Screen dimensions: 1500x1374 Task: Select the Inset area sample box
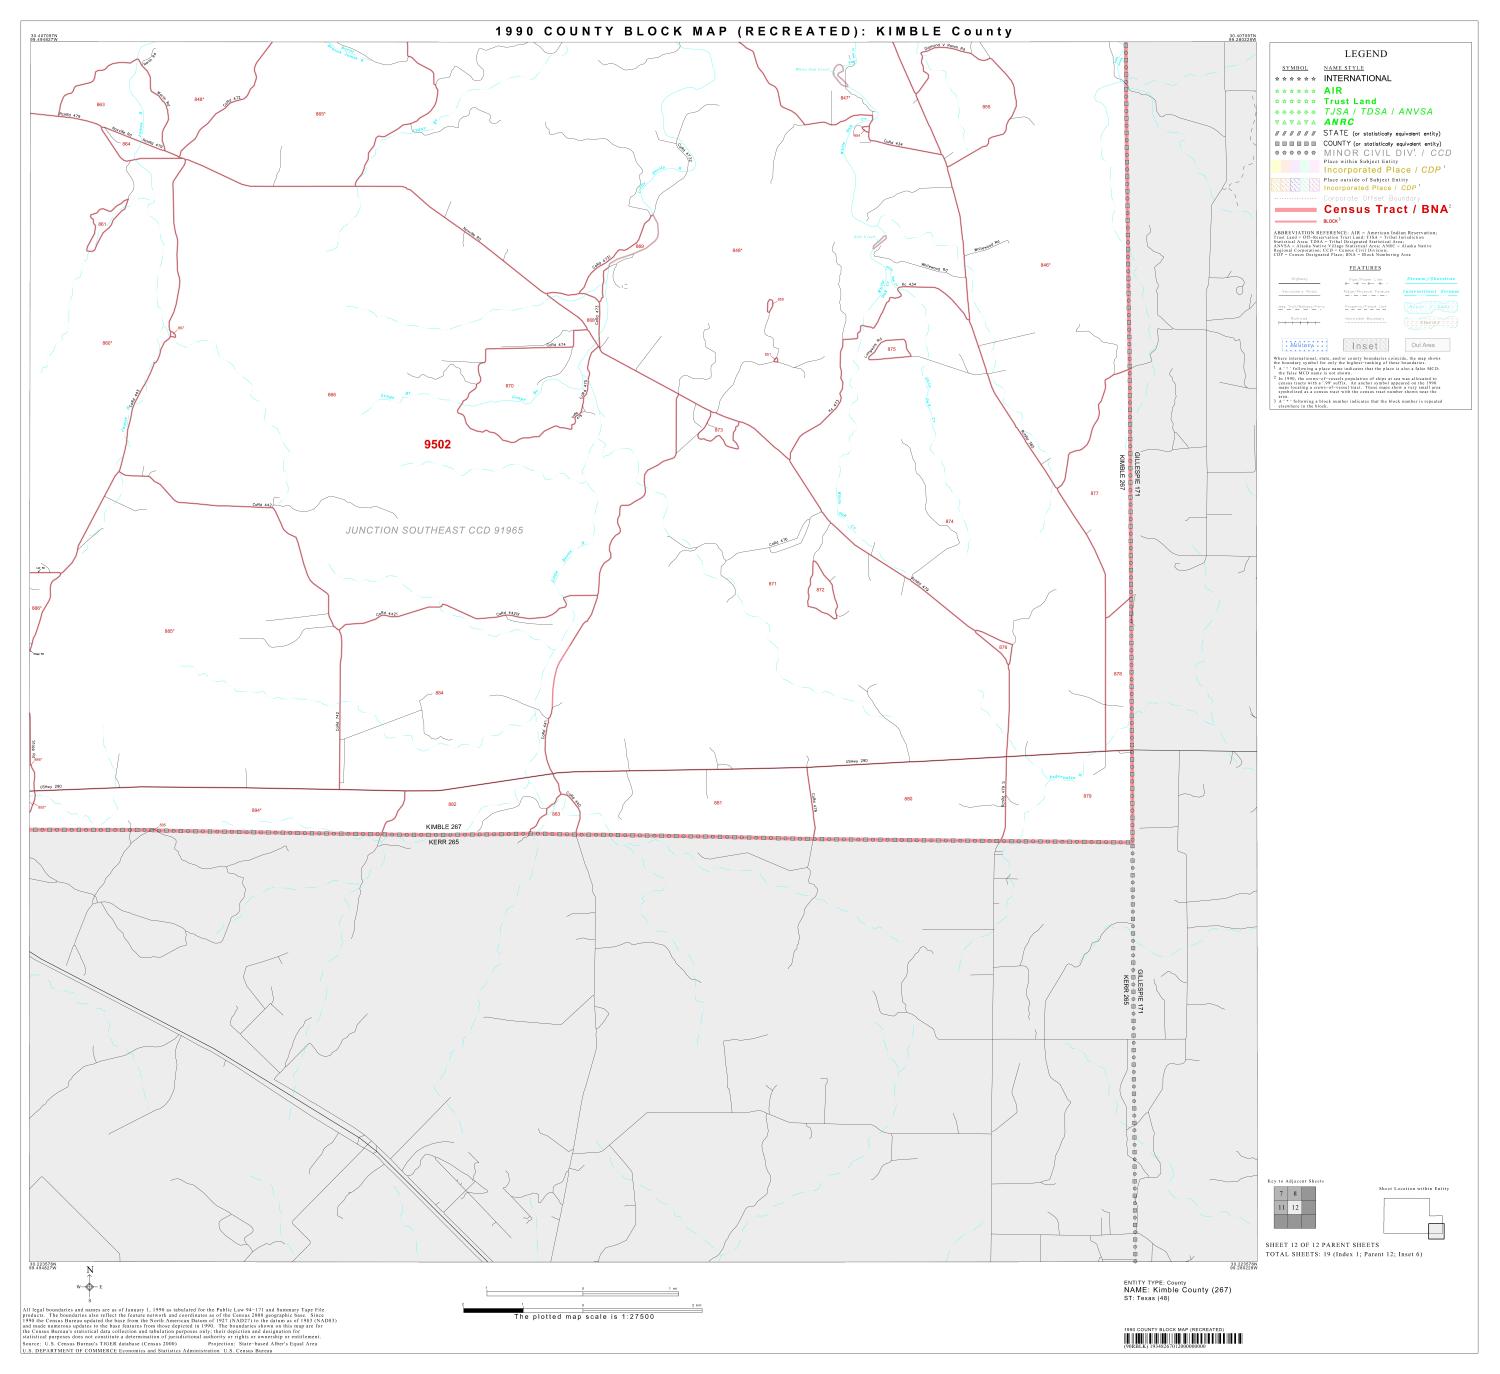click(x=1366, y=345)
